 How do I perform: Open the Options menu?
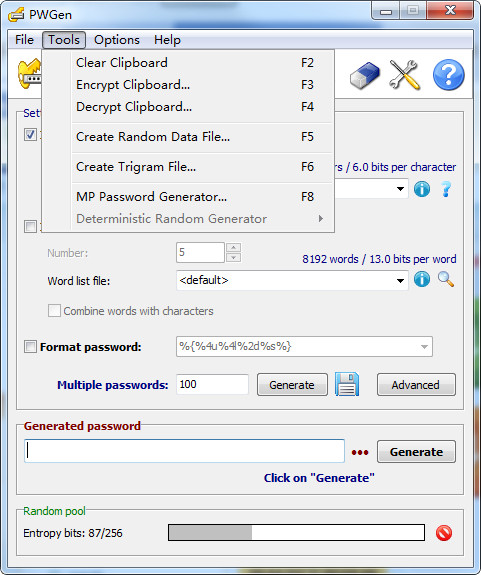(117, 40)
